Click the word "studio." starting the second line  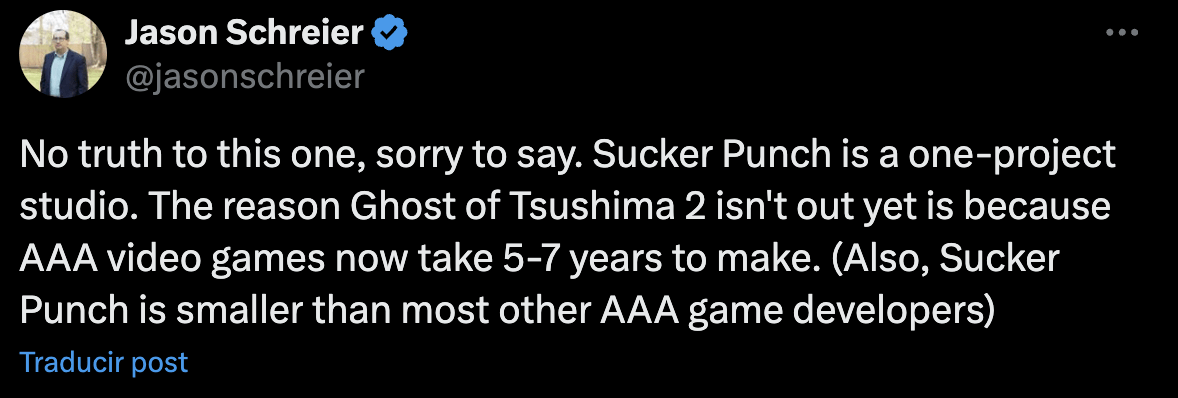(x=68, y=208)
